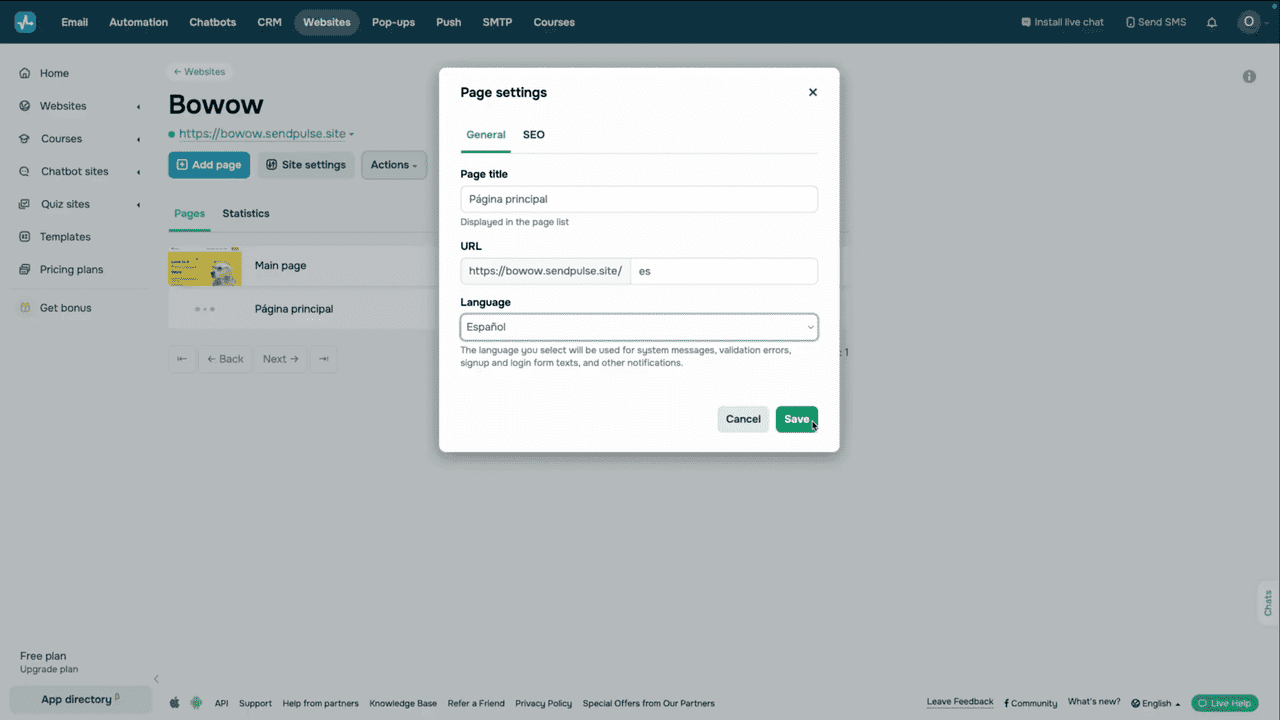
Task: Open the Websites section in the sidebar
Action: (x=62, y=105)
